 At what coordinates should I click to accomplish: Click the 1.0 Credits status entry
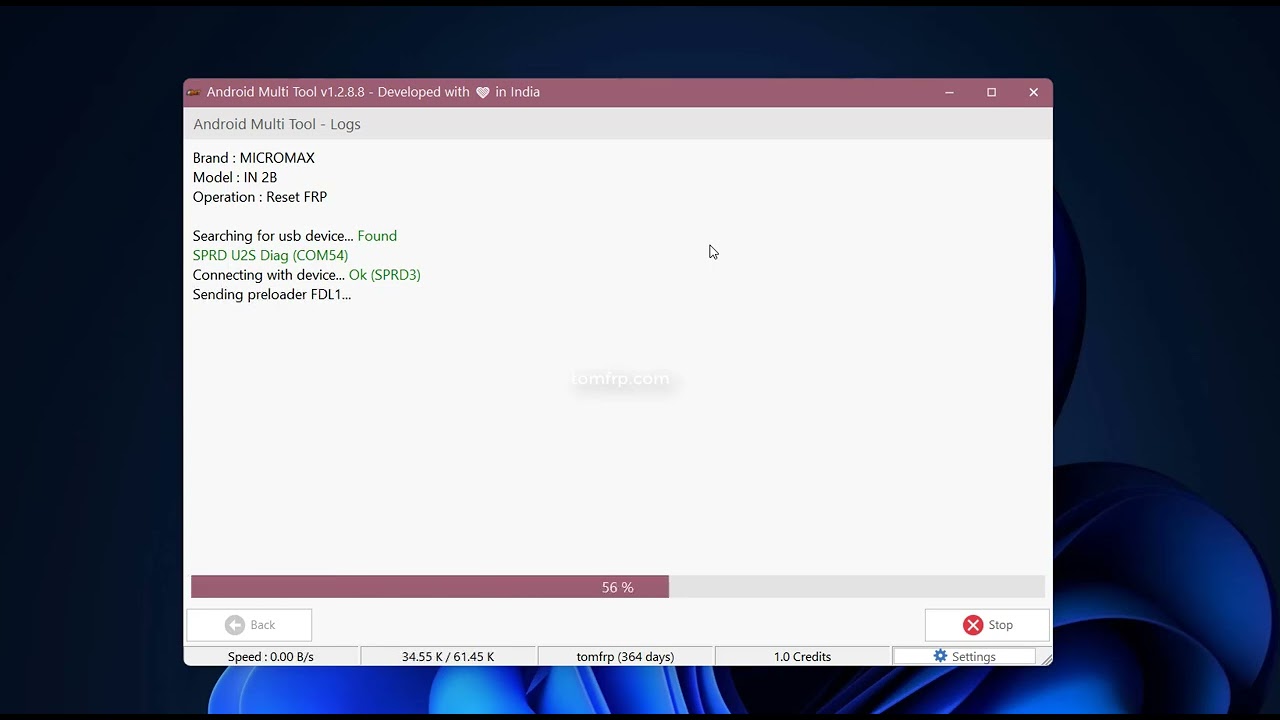coord(802,657)
